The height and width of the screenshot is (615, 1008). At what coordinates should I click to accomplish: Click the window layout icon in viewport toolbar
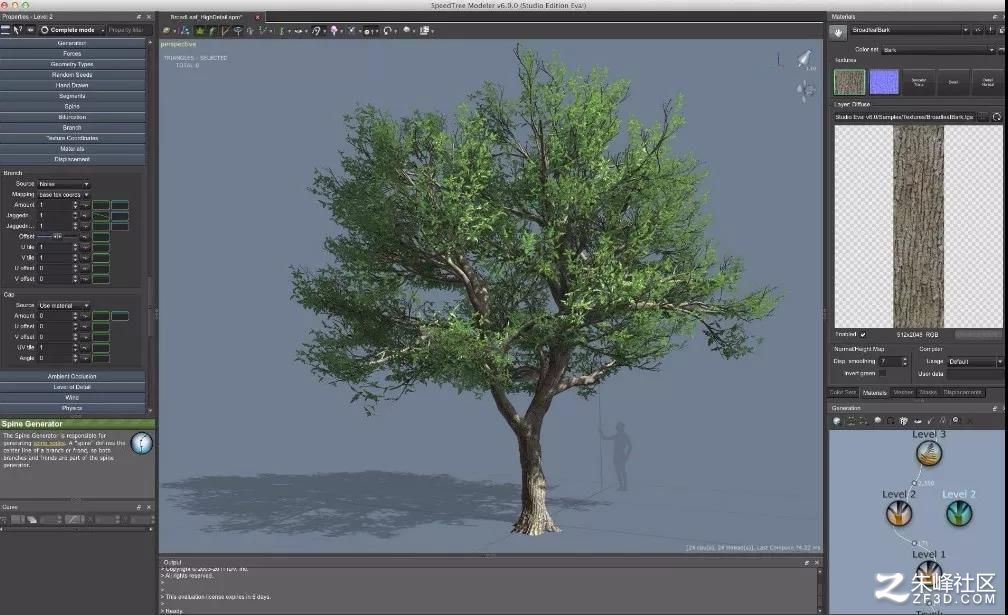click(424, 30)
